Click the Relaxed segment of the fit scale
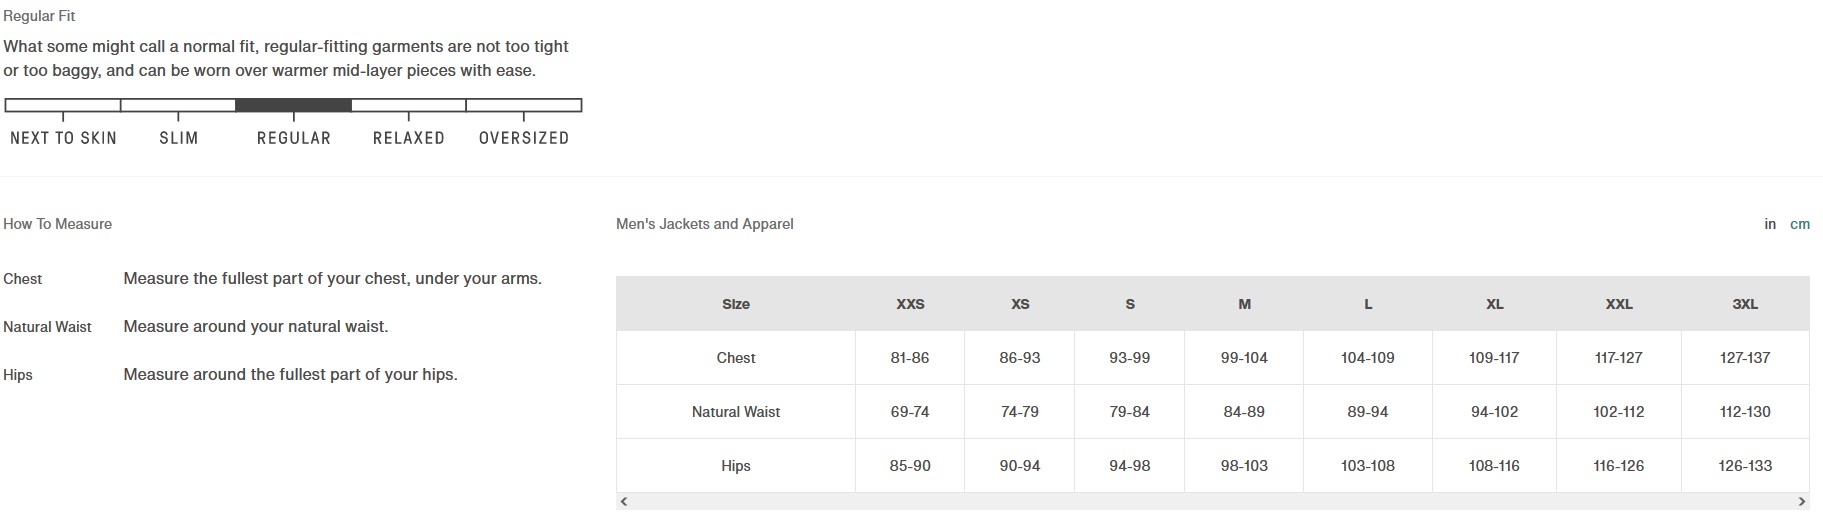 click(x=408, y=105)
